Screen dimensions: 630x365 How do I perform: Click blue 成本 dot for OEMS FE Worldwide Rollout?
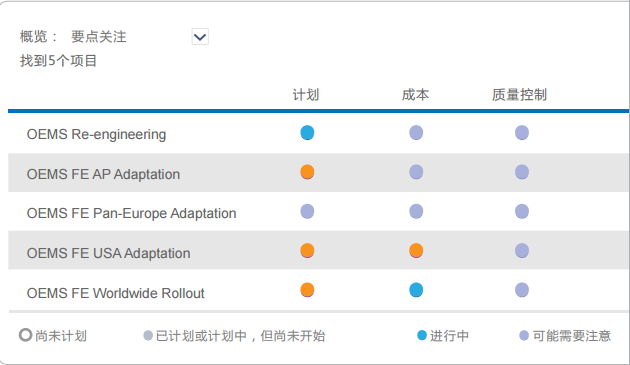pyautogui.click(x=416, y=290)
